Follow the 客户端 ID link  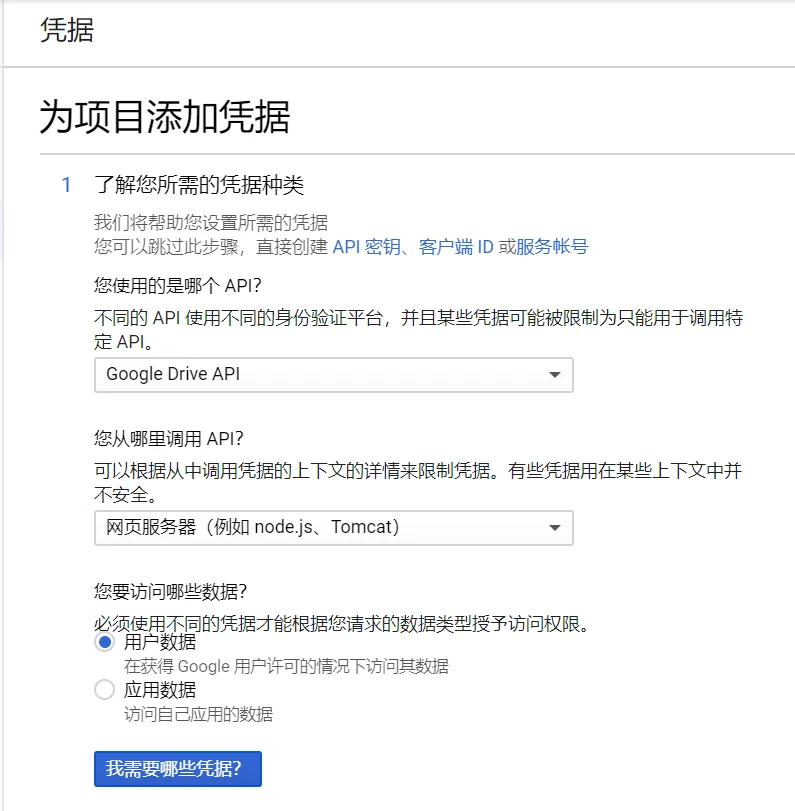pos(456,247)
